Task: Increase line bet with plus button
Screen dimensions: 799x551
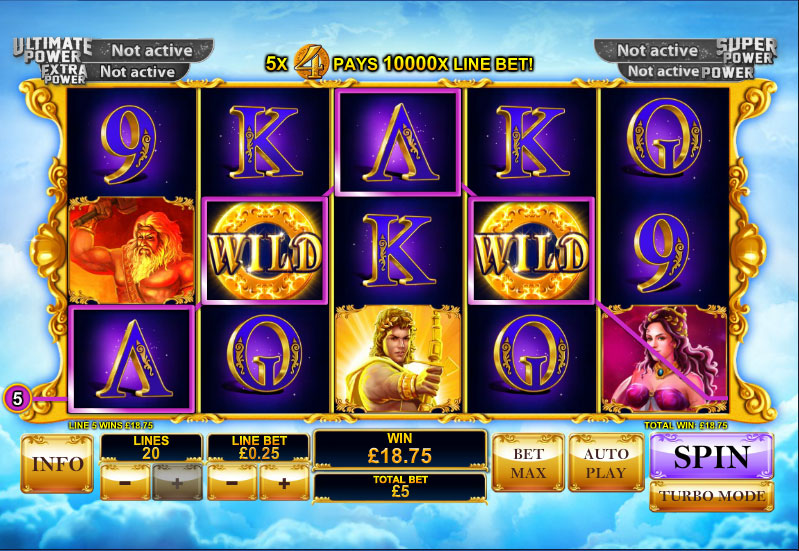Action: [x=284, y=482]
